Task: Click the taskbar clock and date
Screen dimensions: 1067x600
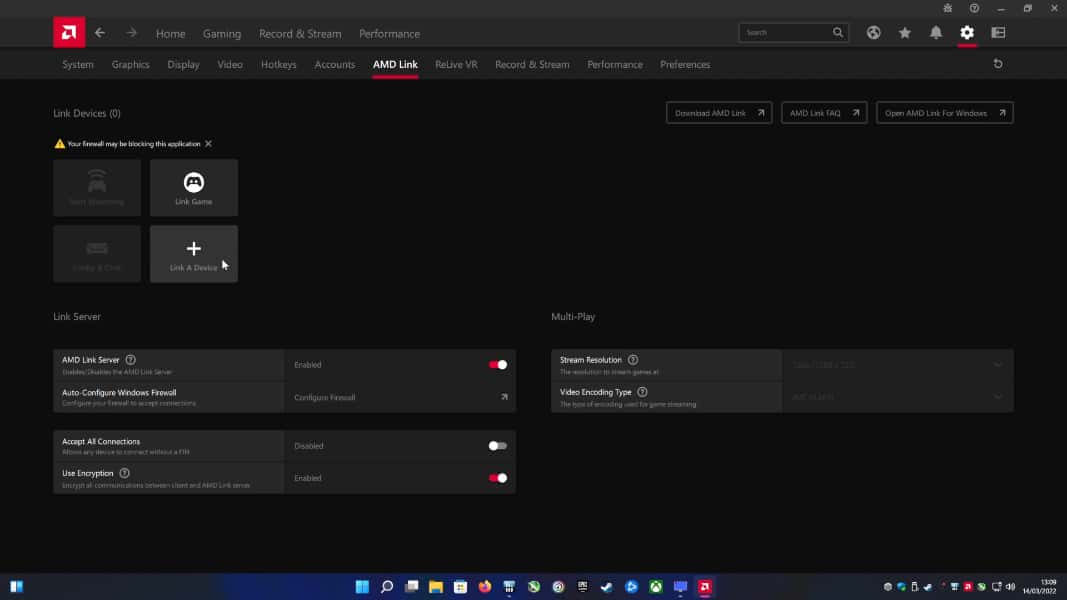Action: [1040, 587]
